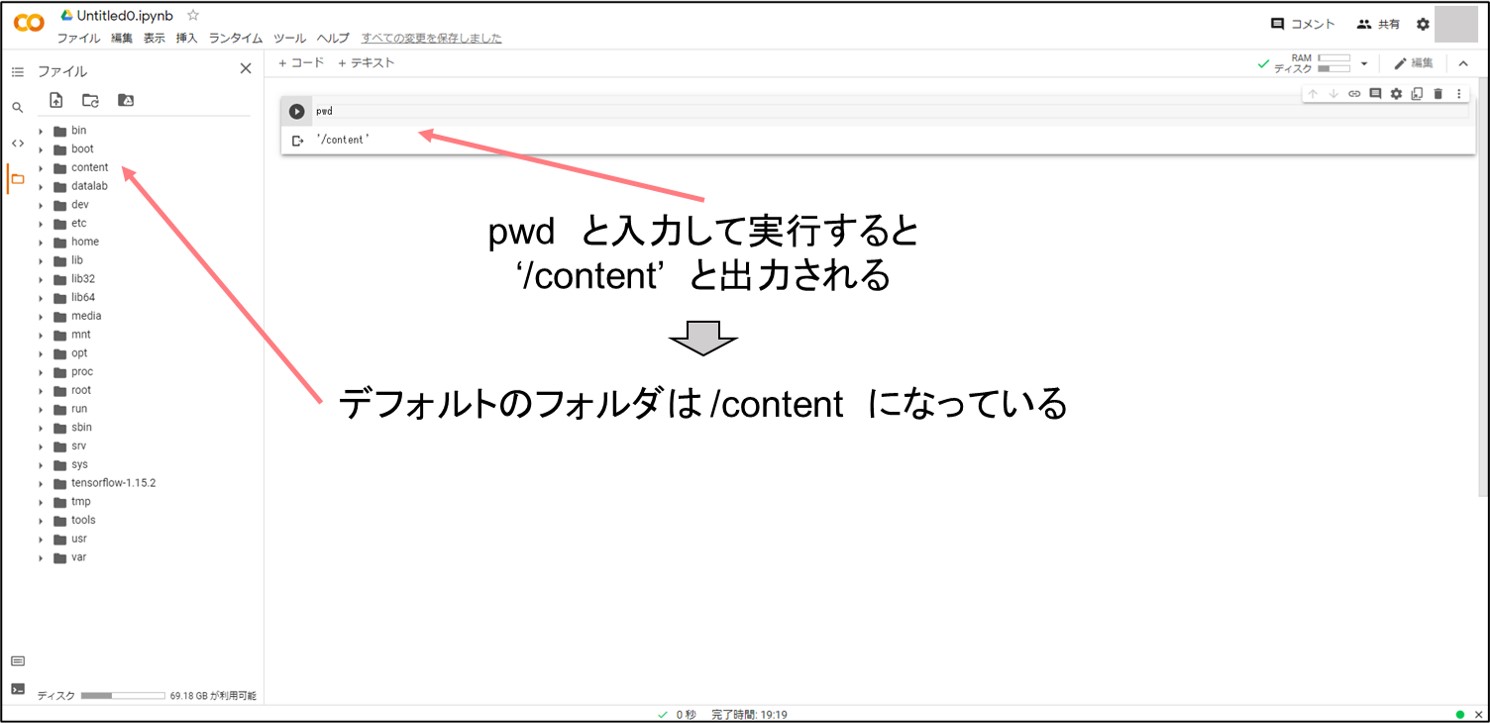Open notebook settings gear

[x=1423, y=24]
